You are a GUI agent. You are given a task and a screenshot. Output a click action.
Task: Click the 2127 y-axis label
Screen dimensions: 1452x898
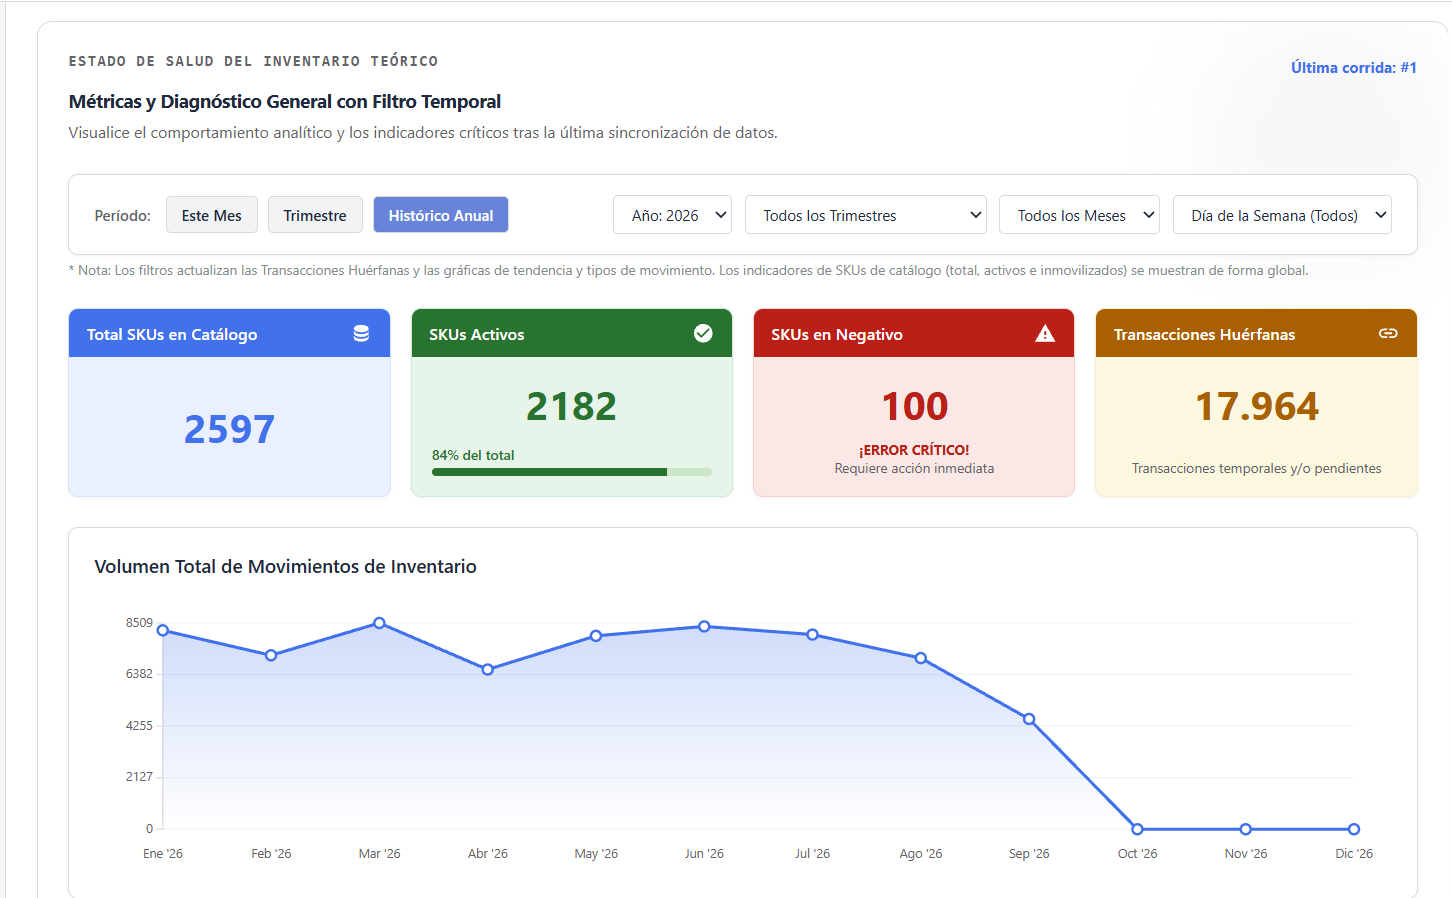[139, 777]
